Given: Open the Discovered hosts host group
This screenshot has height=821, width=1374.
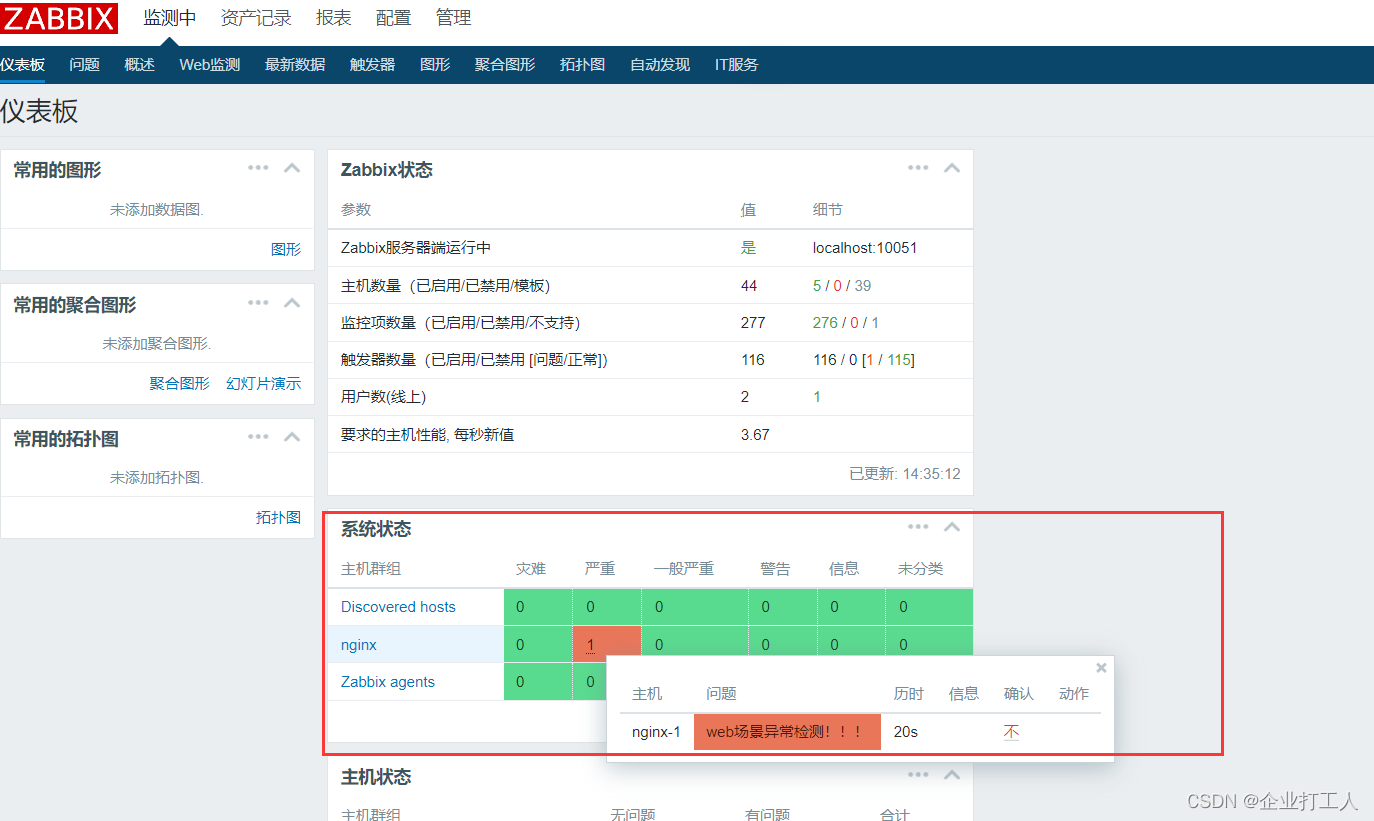Looking at the screenshot, I should click(x=398, y=607).
